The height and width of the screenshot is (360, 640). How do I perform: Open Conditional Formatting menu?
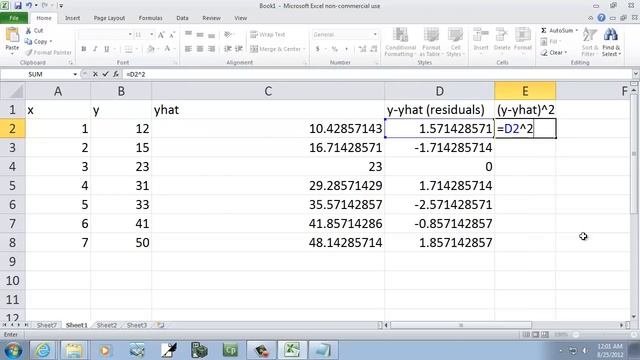[x=400, y=42]
